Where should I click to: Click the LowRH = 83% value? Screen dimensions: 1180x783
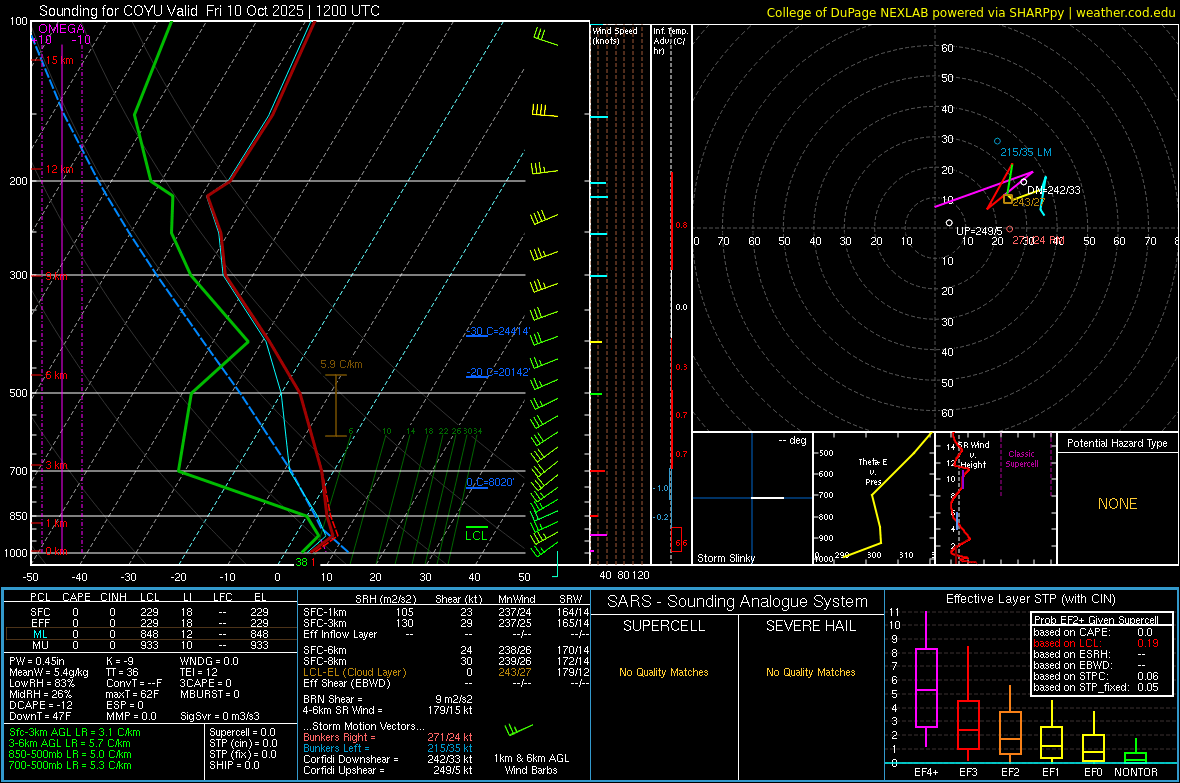pos(41,684)
